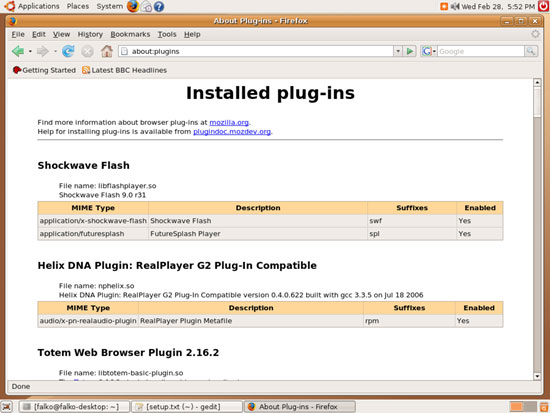The image size is (550, 413).
Task: Follow the plugindoc.mozdev.org link
Action: [x=232, y=132]
